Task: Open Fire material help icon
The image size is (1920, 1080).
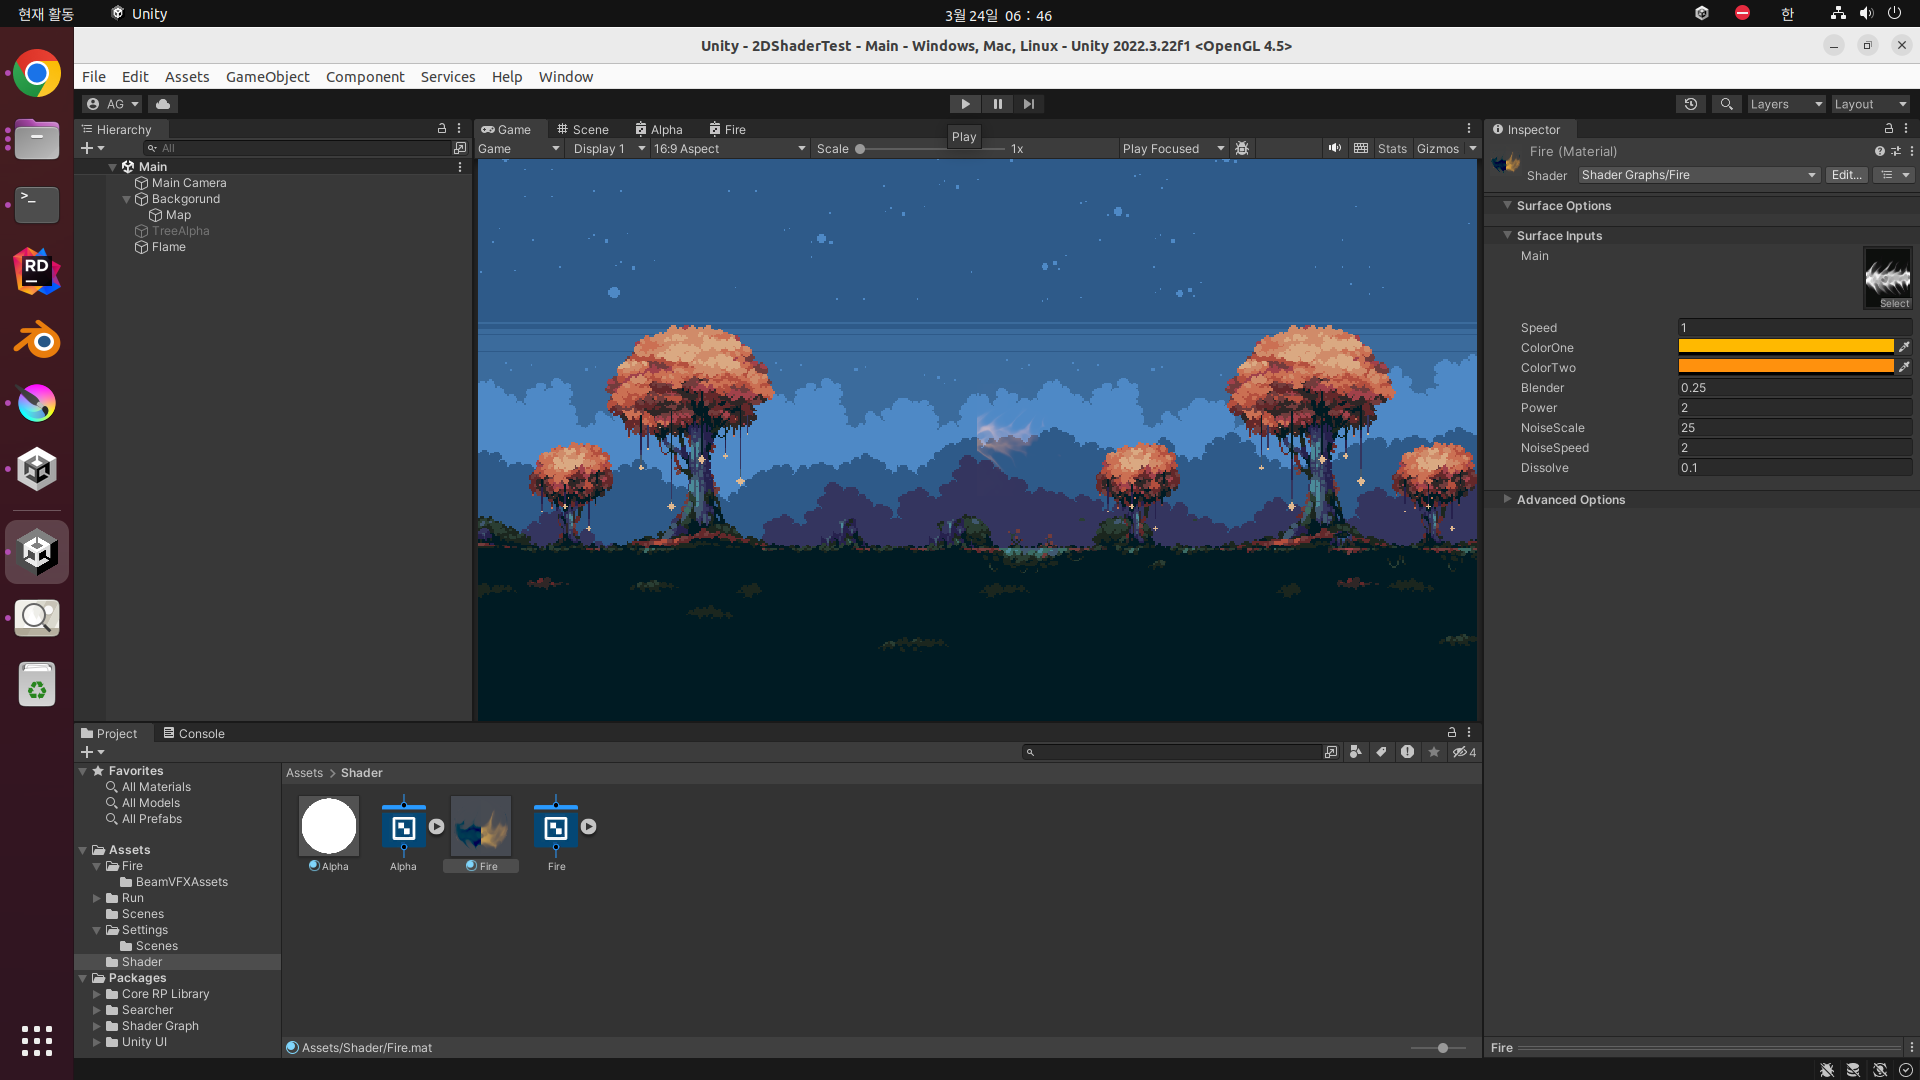Action: pyautogui.click(x=1880, y=152)
